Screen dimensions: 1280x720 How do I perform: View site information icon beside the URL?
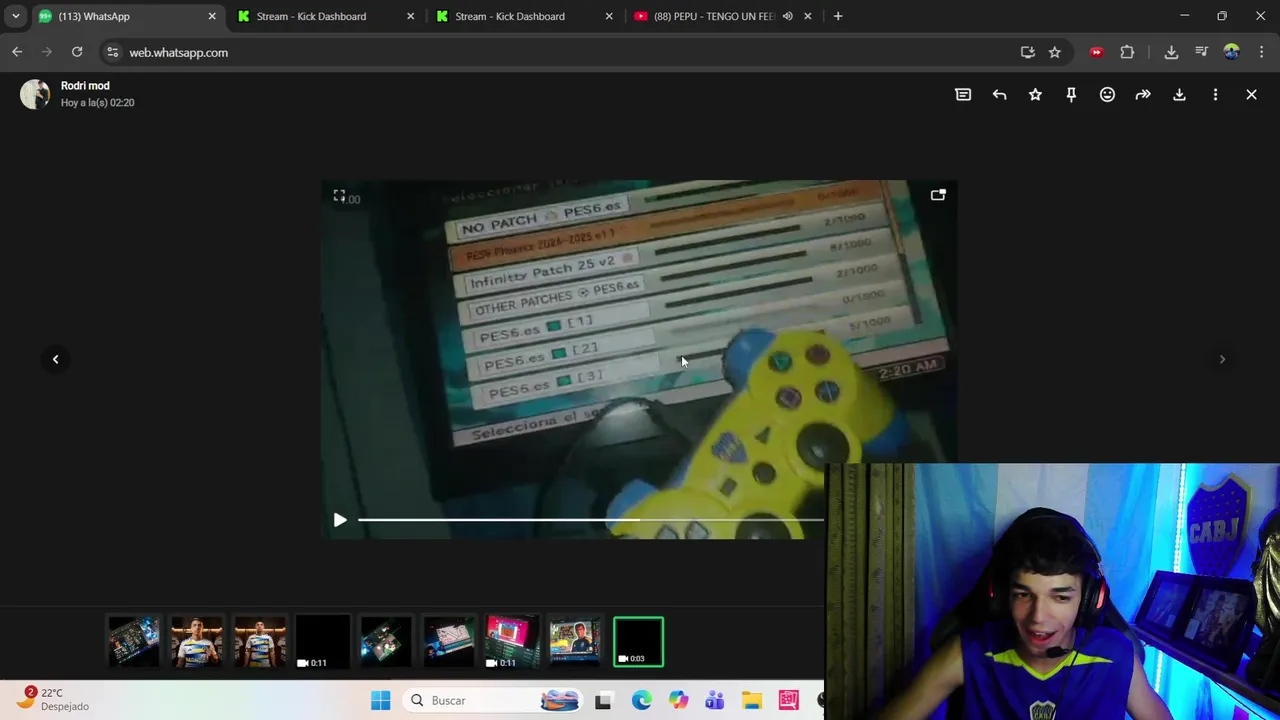tap(112, 52)
